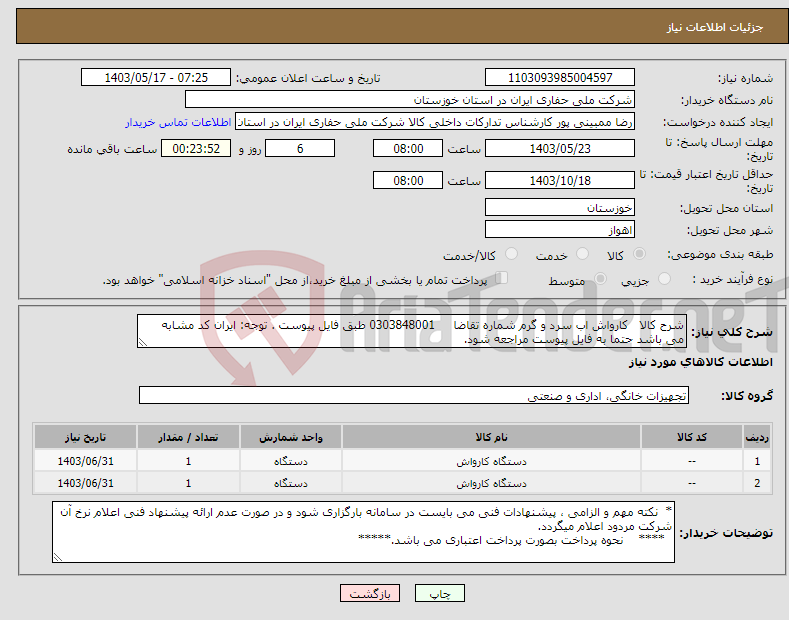The height and width of the screenshot is (620, 789).
Task: Click the date 1403/06/31 in row 1
Action: (x=86, y=461)
